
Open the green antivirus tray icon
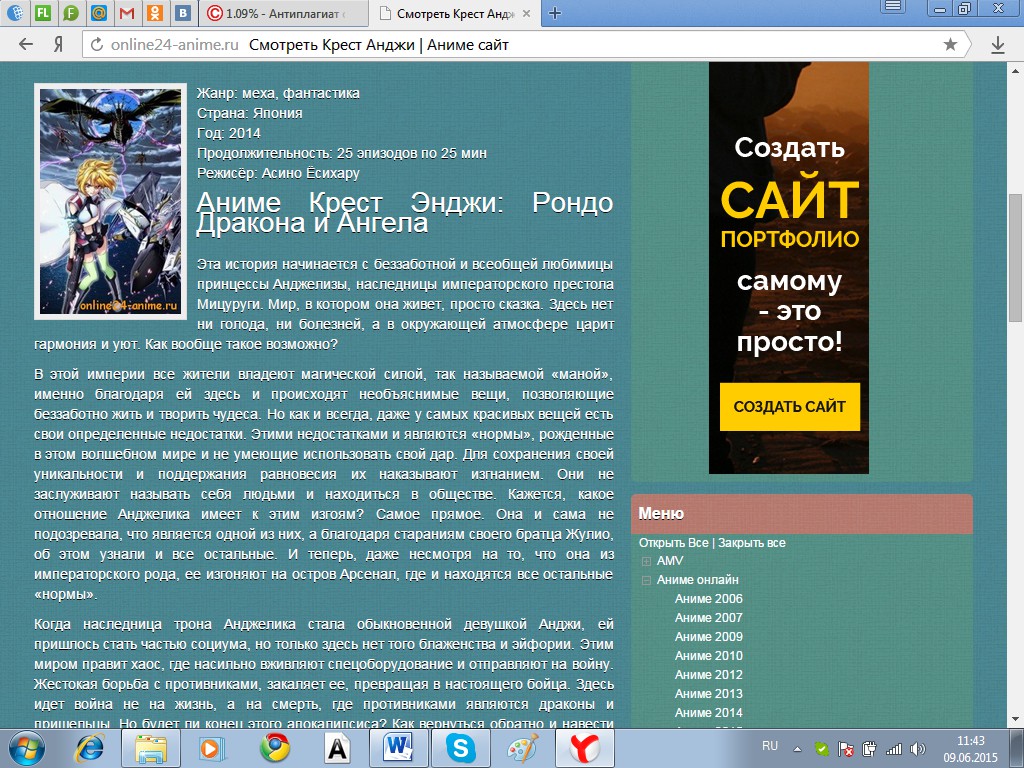(822, 749)
